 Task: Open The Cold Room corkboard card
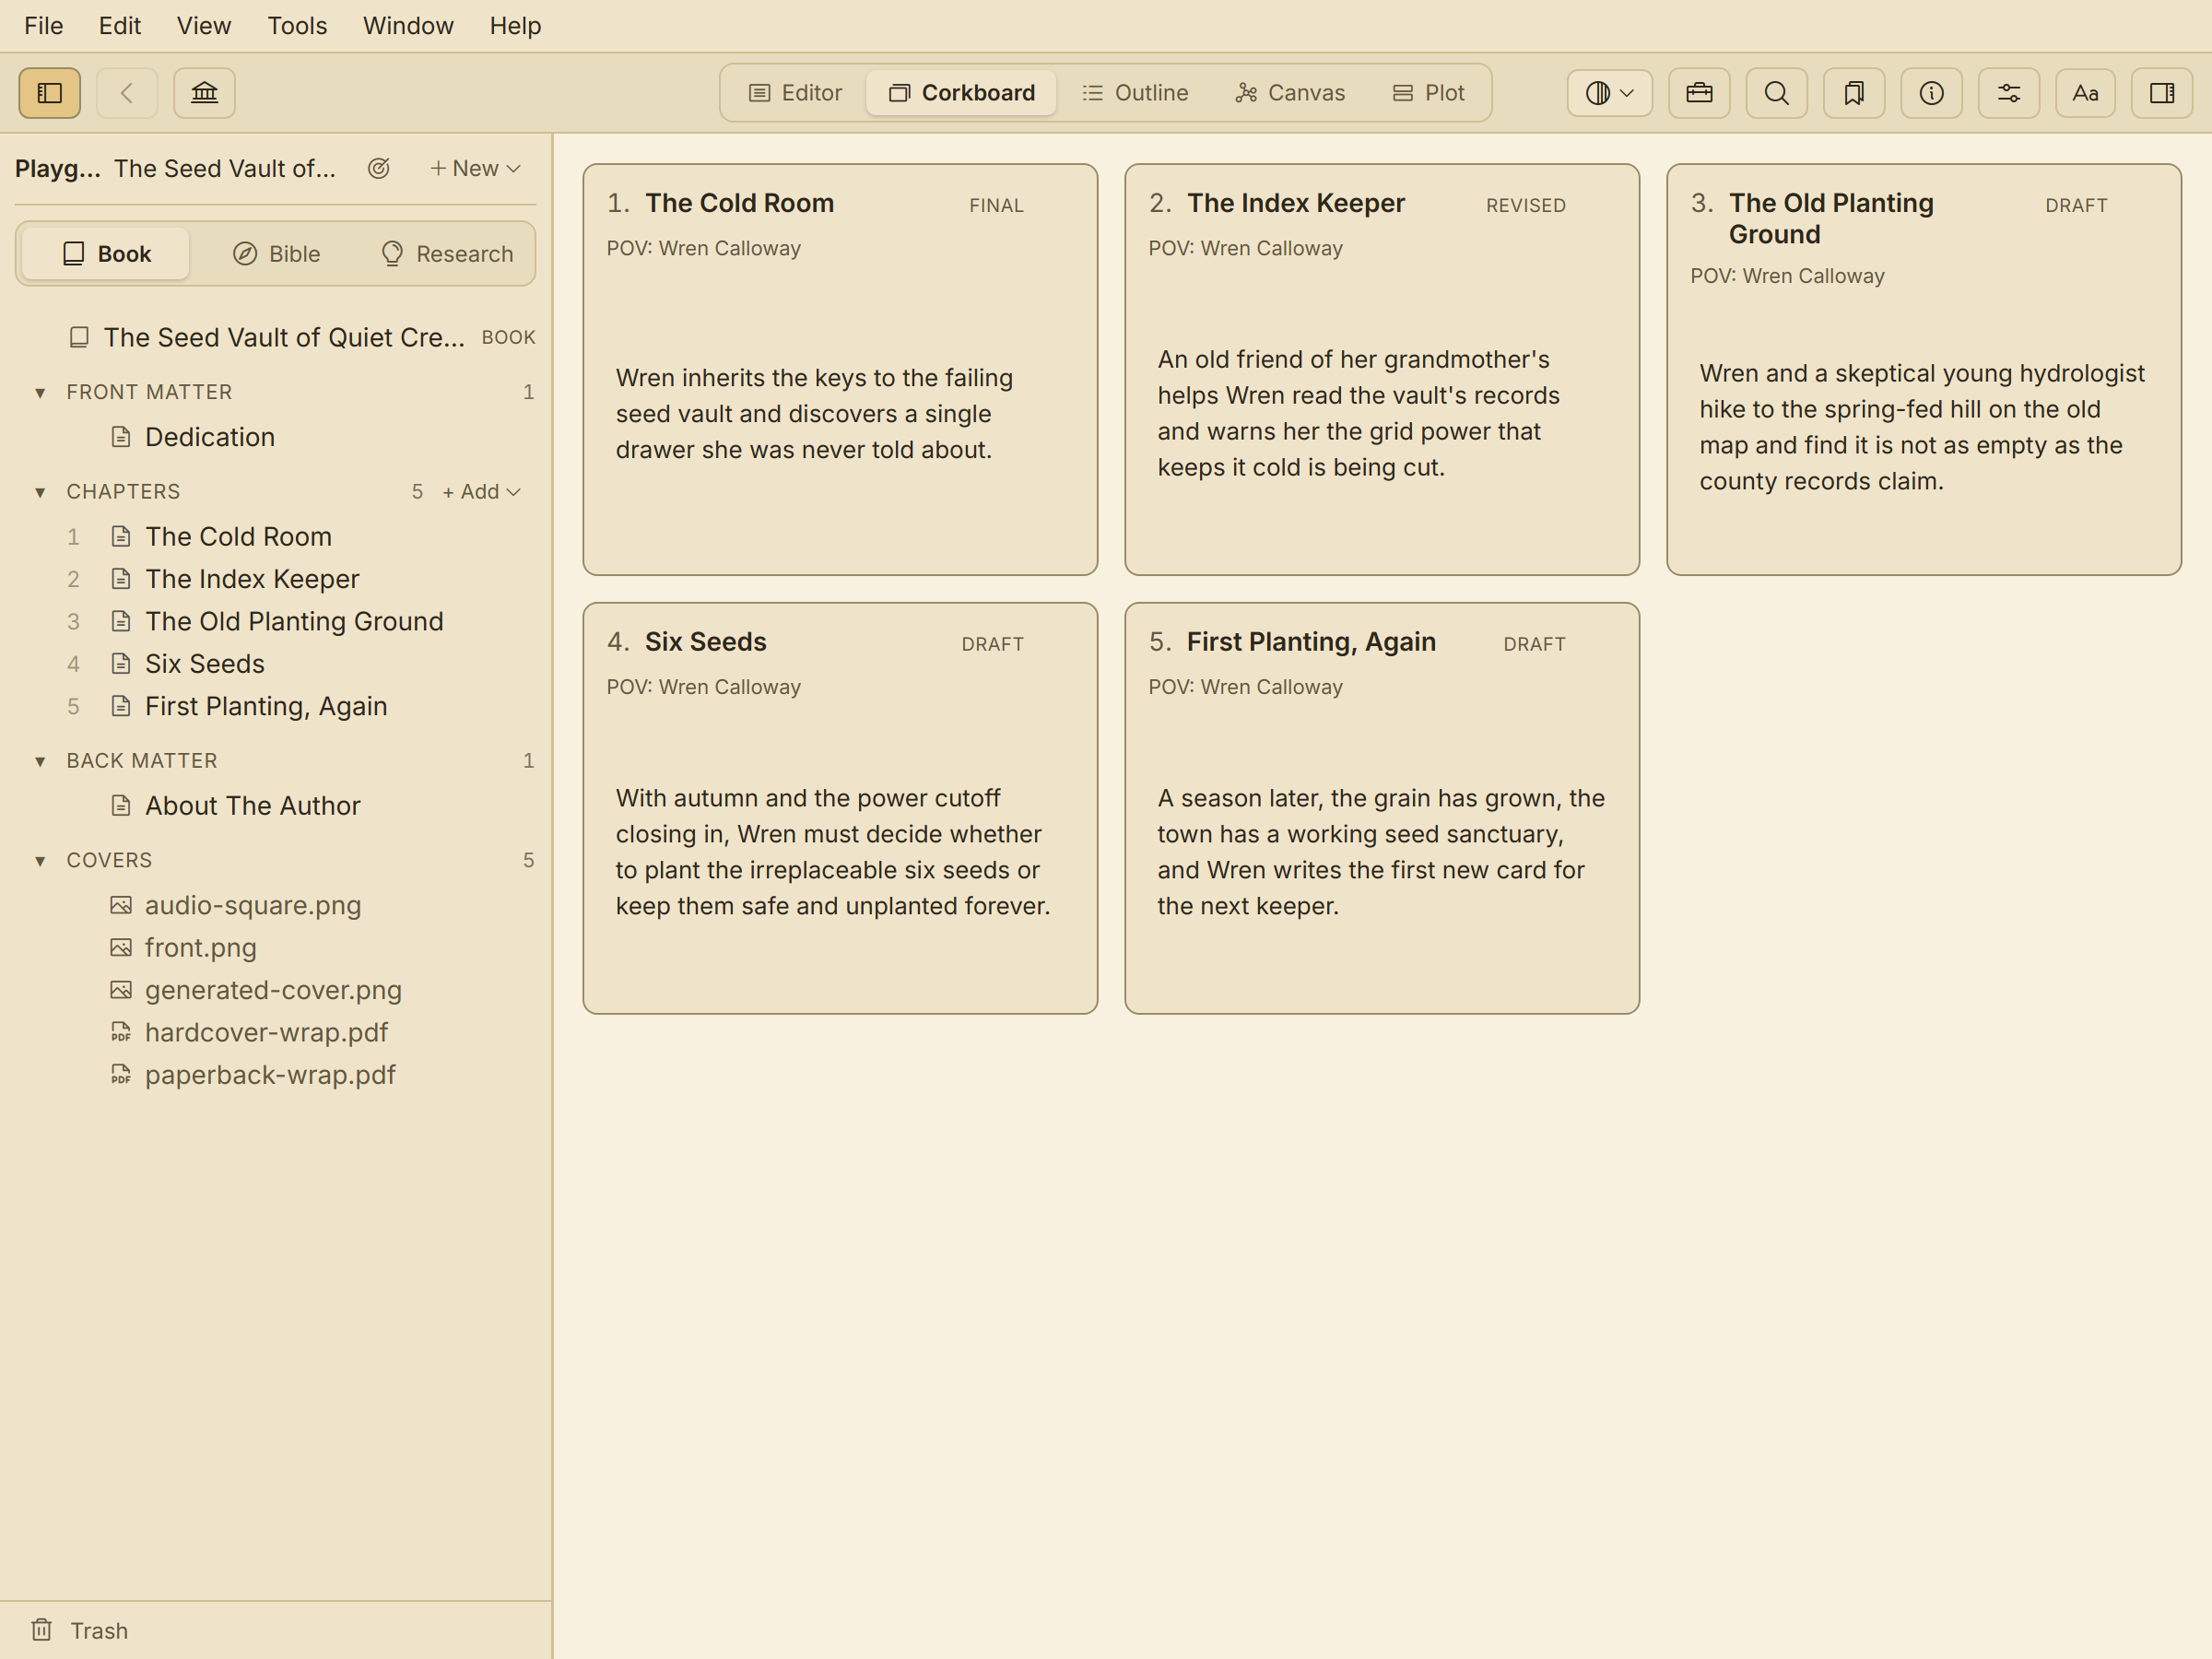coord(840,369)
